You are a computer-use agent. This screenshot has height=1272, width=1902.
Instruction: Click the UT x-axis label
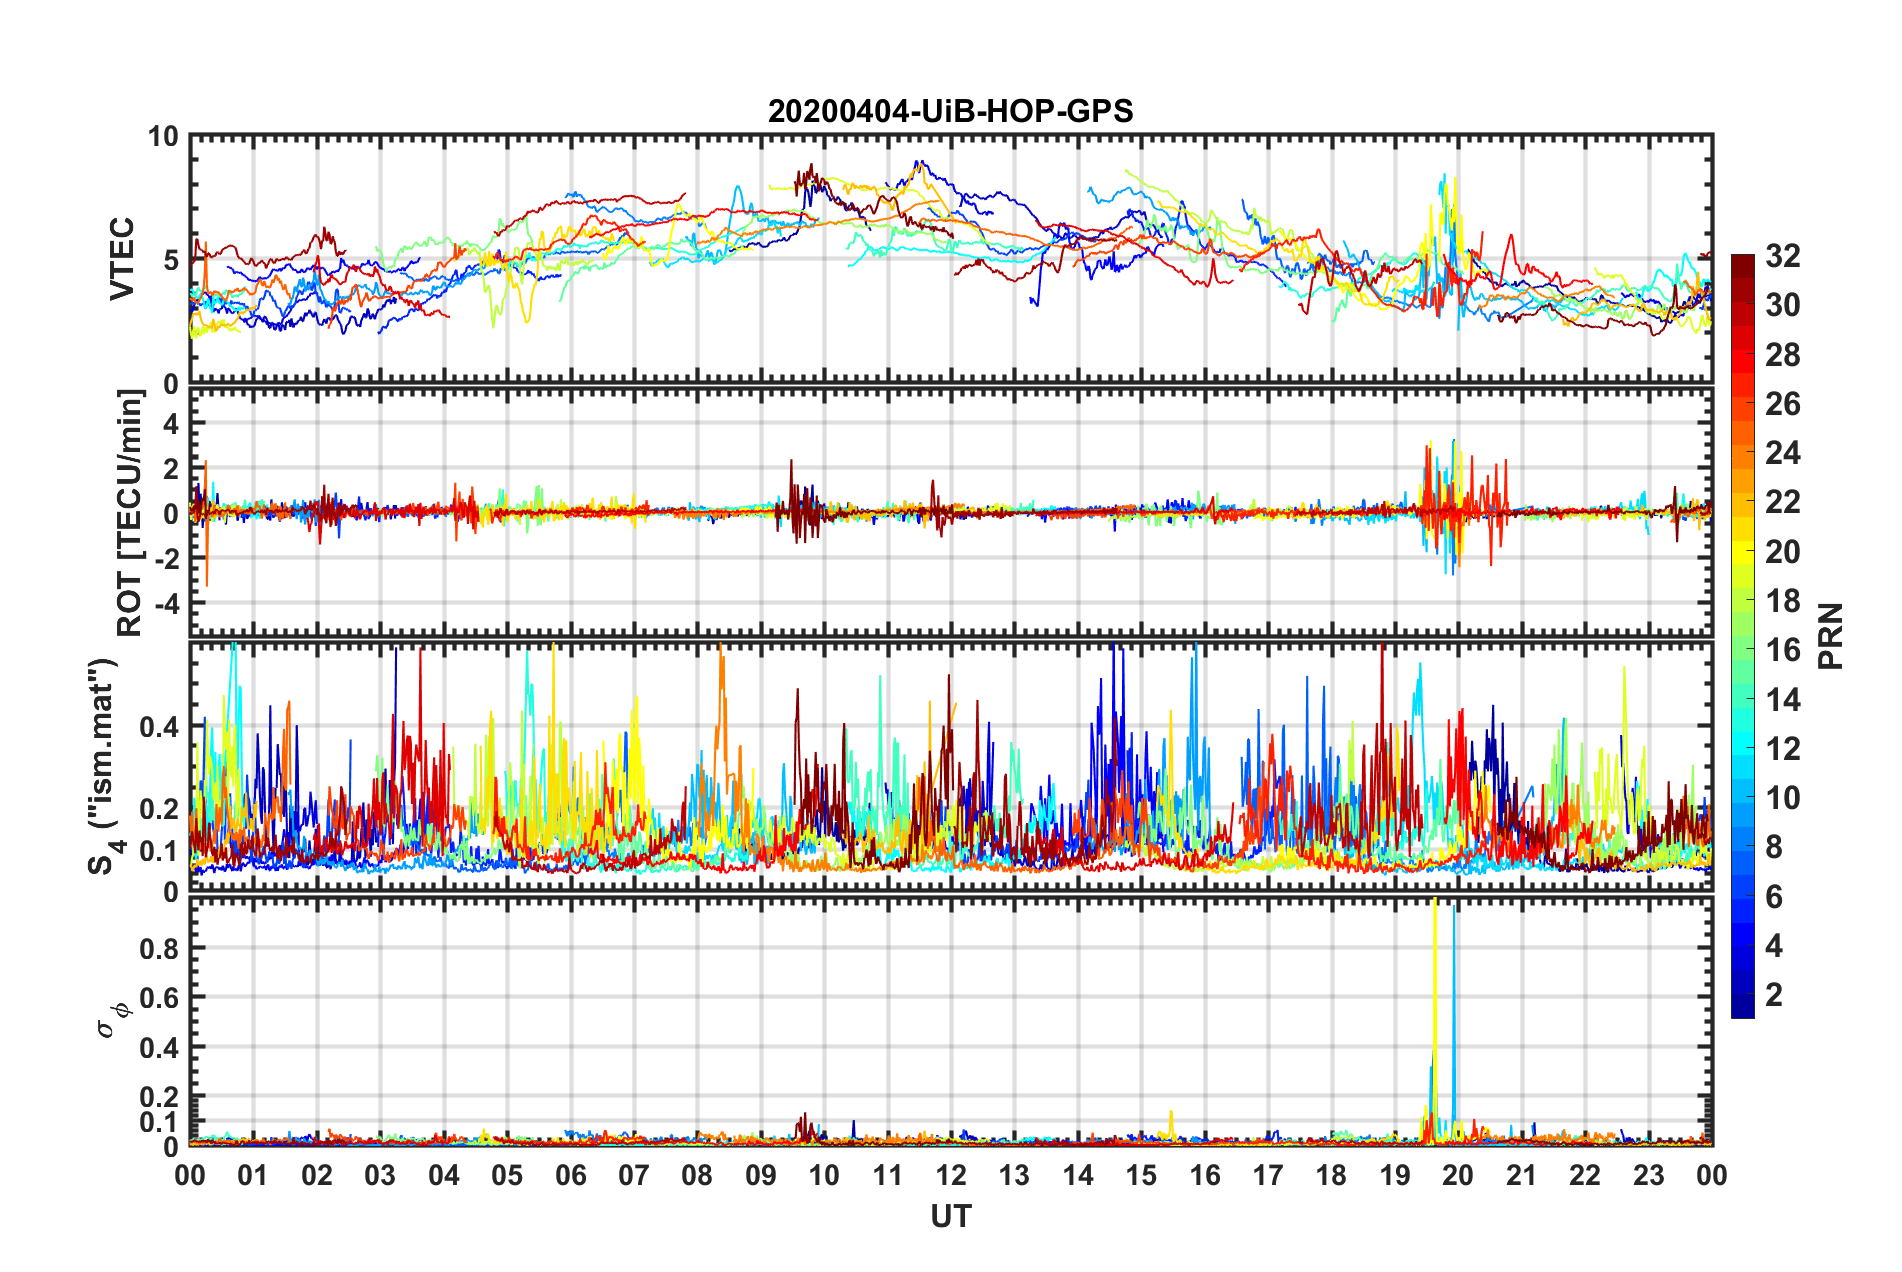(950, 1216)
